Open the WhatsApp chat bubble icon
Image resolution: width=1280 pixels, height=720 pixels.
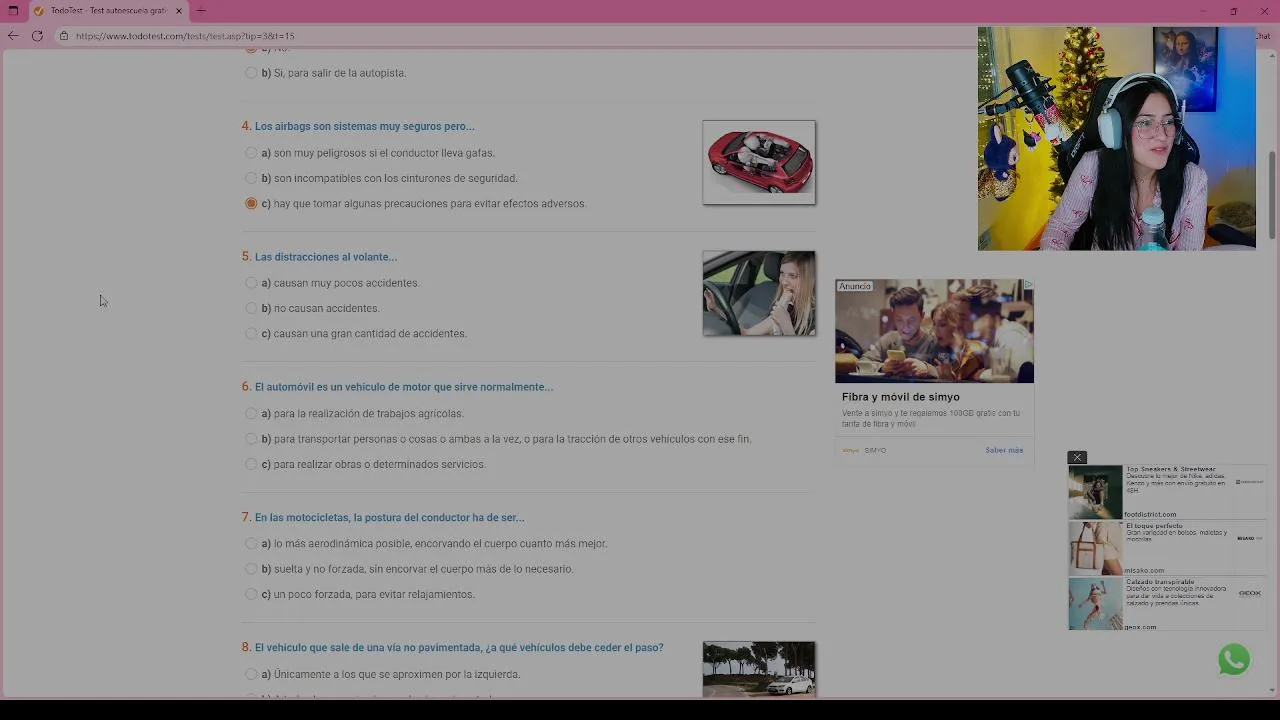coord(1234,660)
